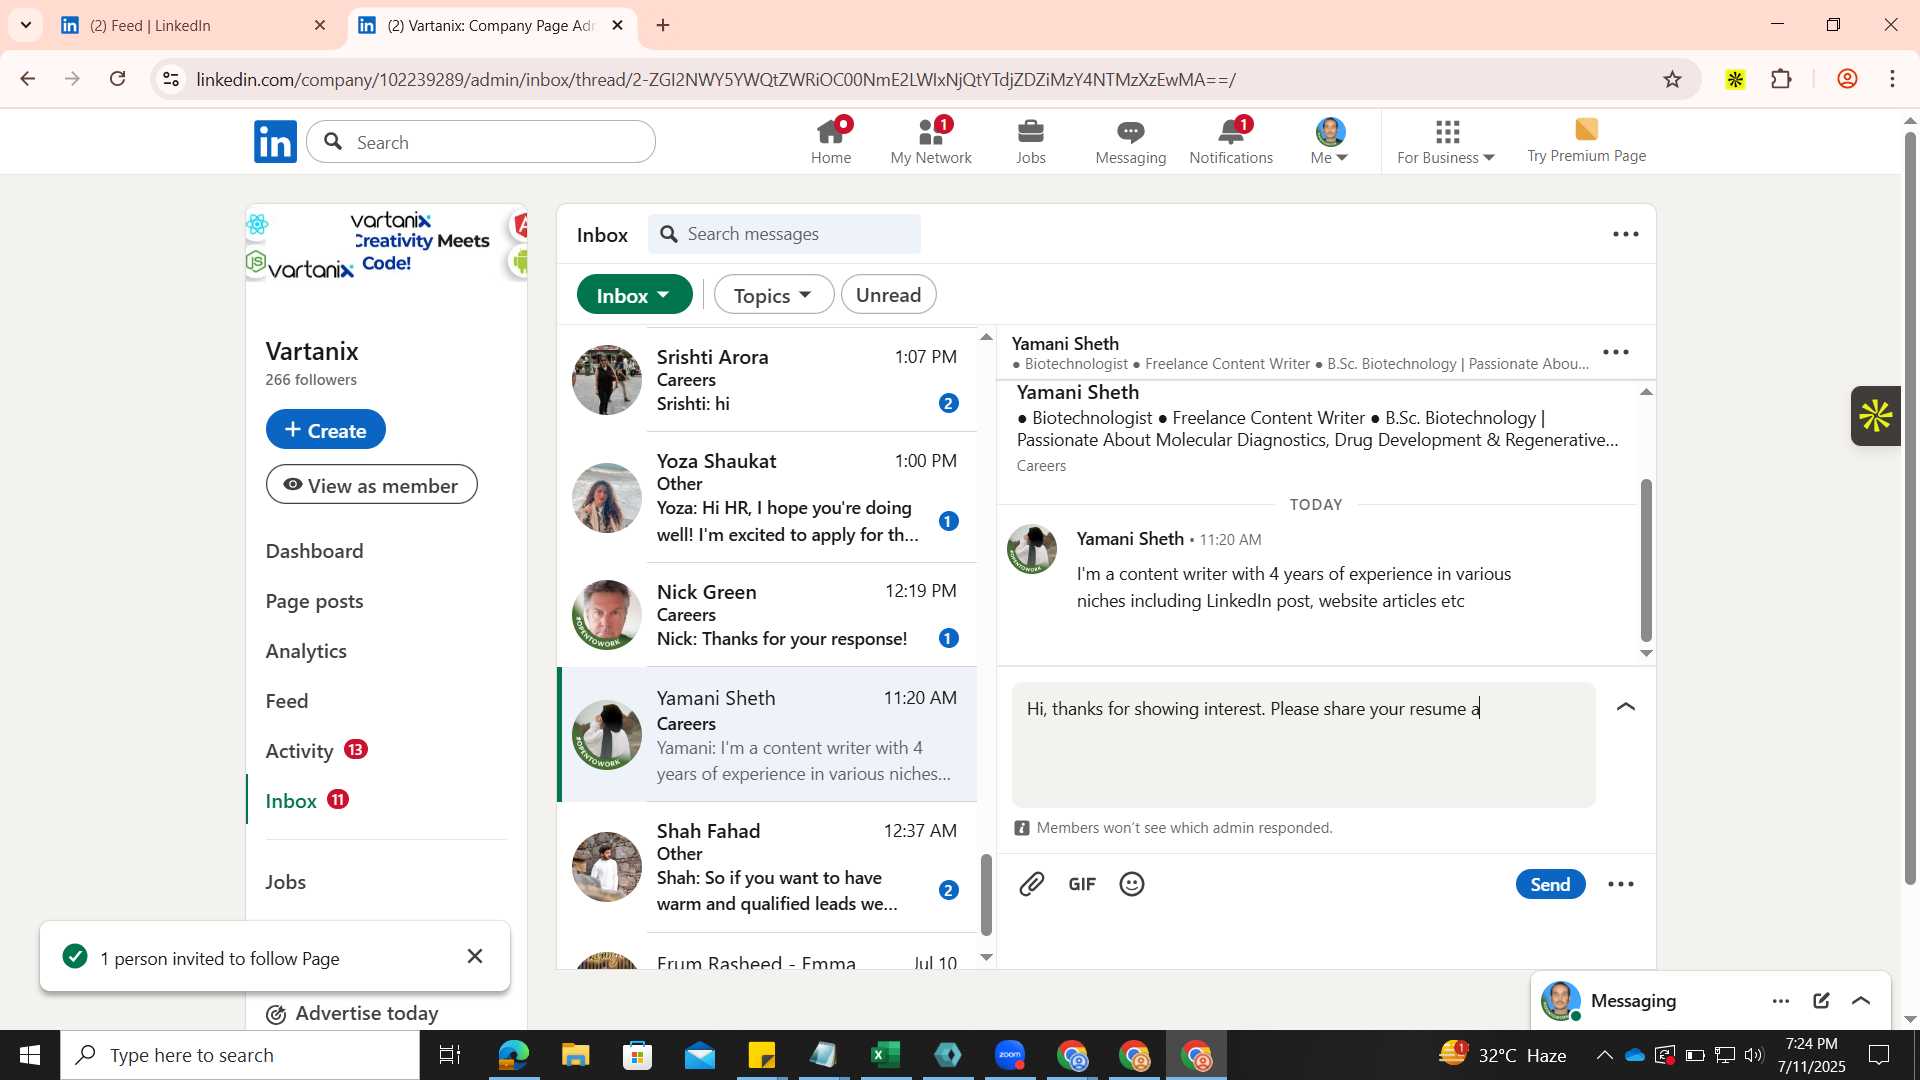Image resolution: width=1920 pixels, height=1080 pixels.
Task: Open Windows Start menu
Action: (29, 1055)
